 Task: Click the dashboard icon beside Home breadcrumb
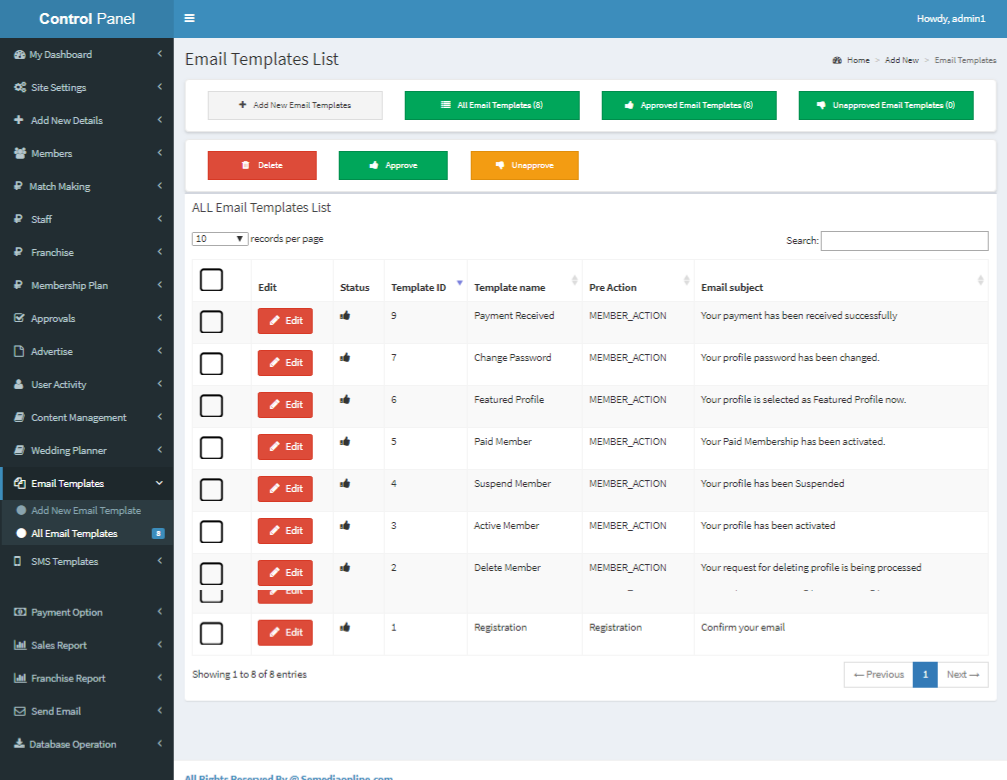tap(837, 60)
